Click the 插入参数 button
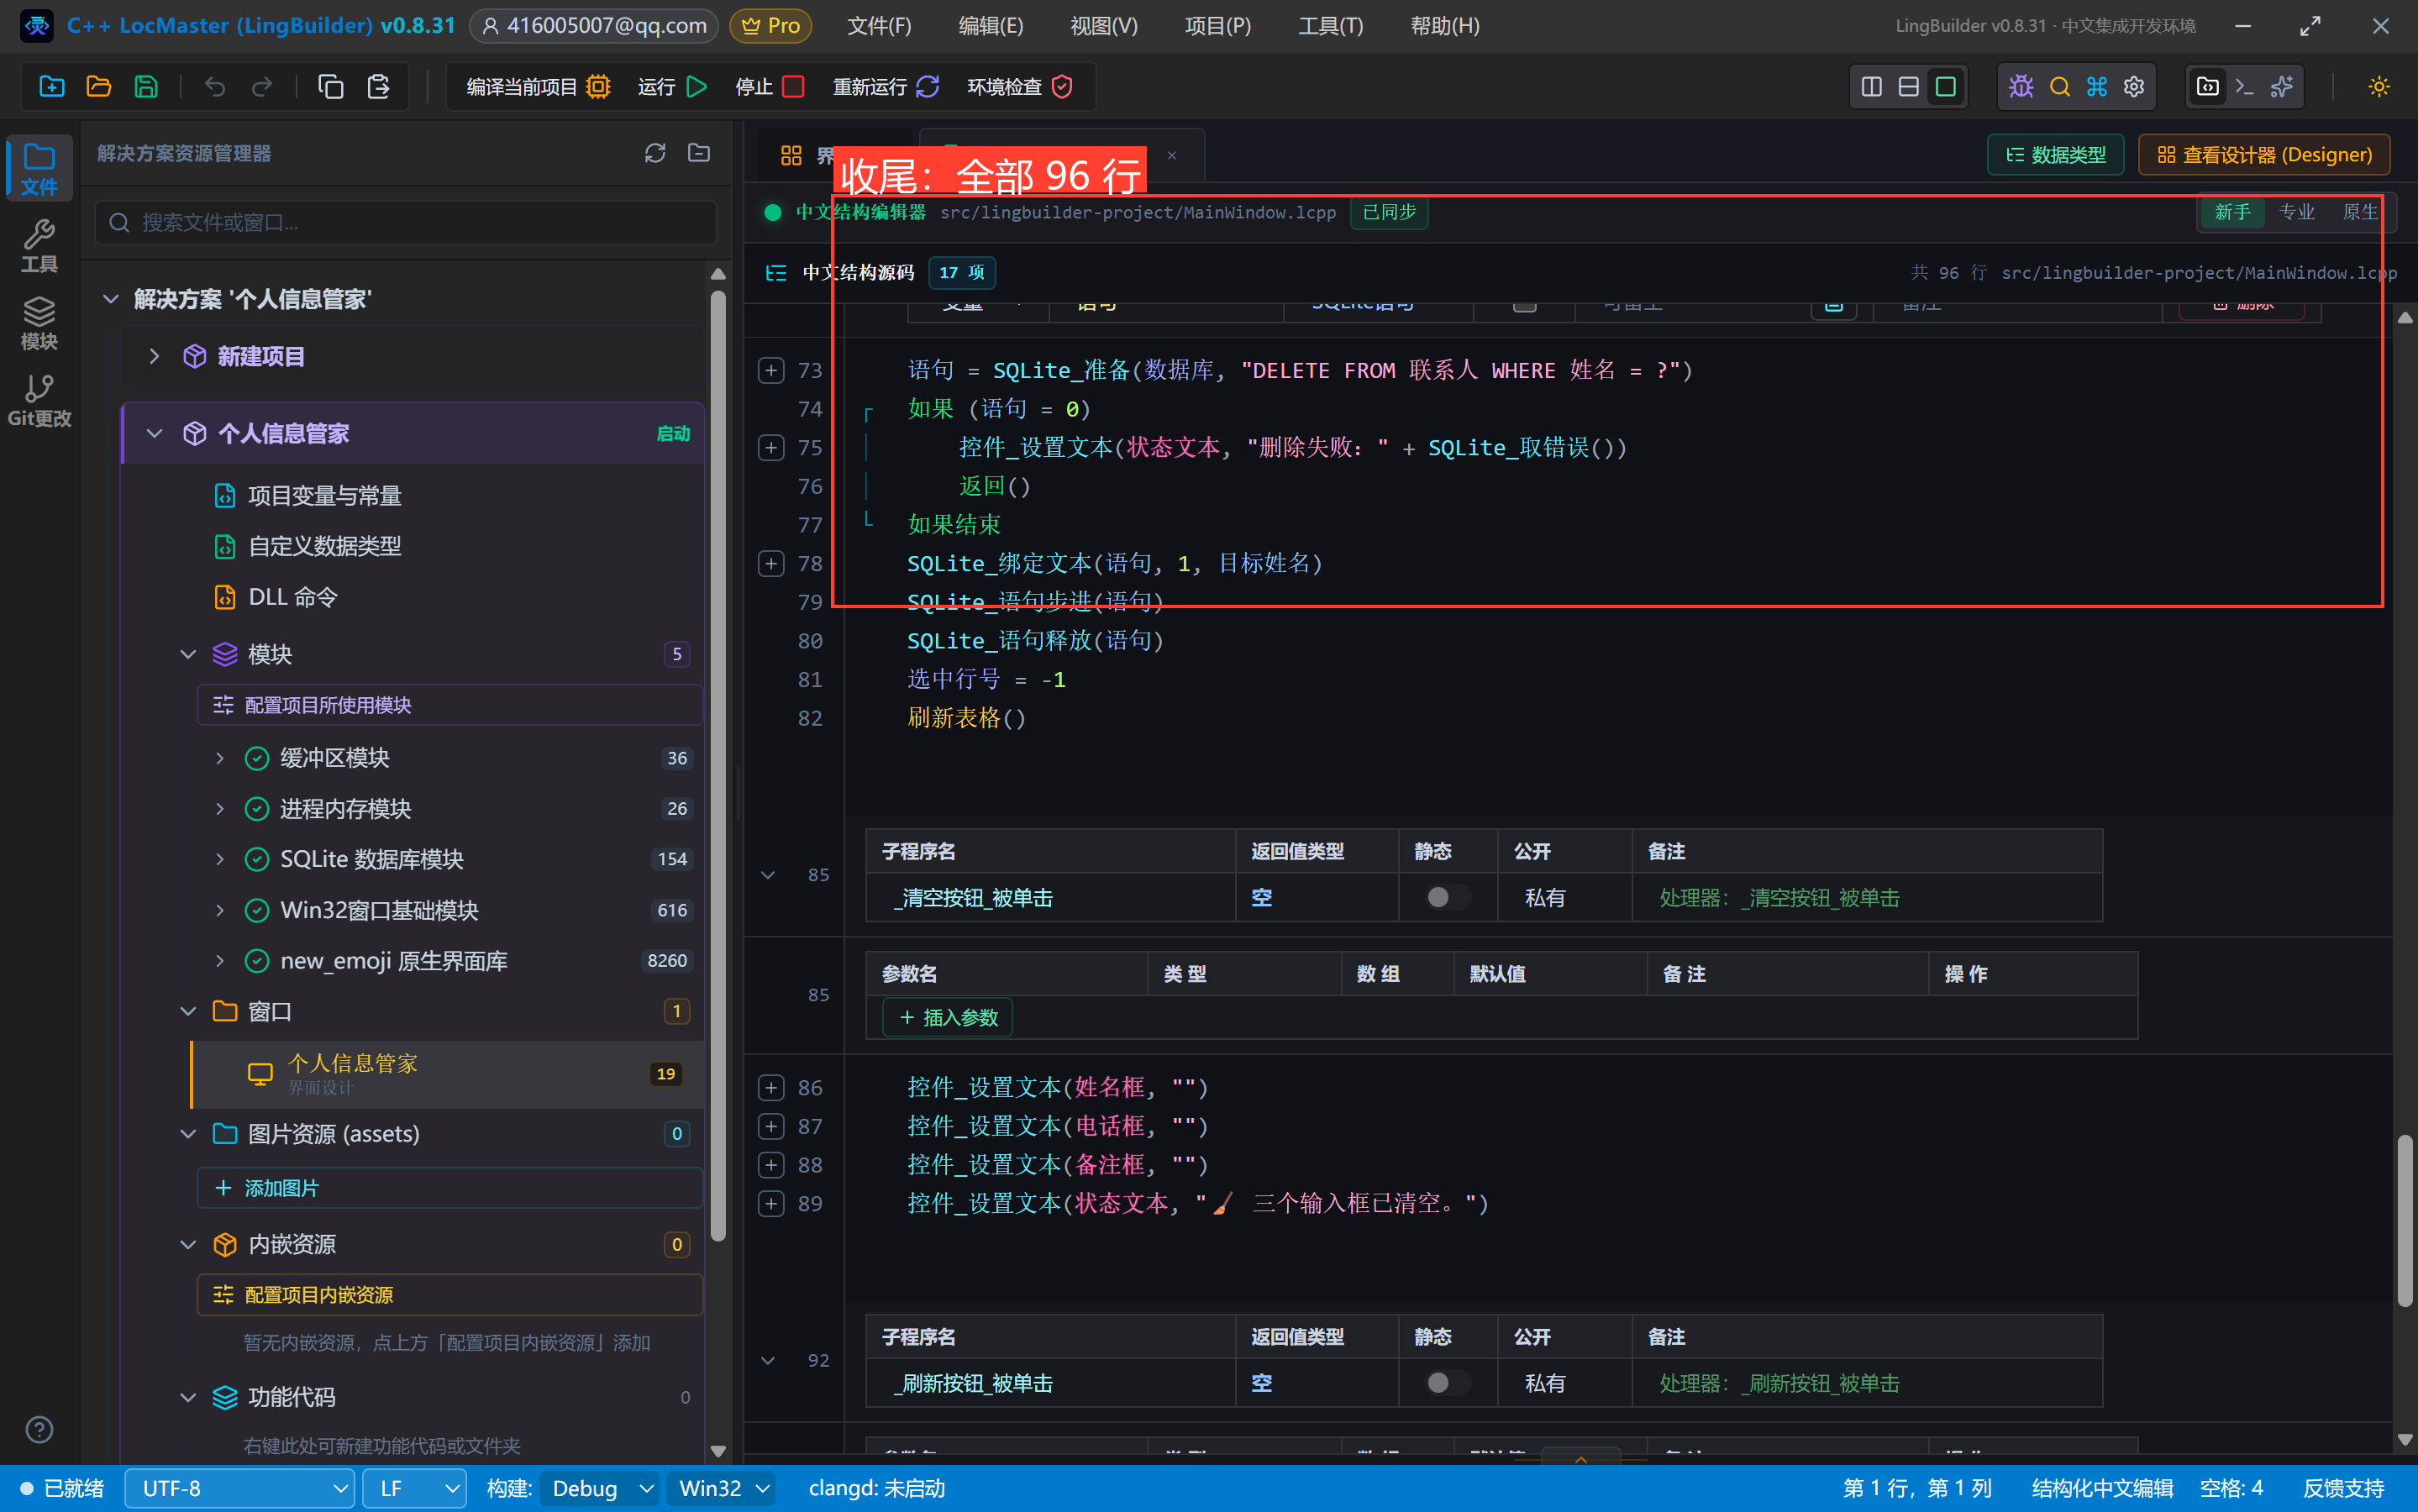 (948, 1017)
